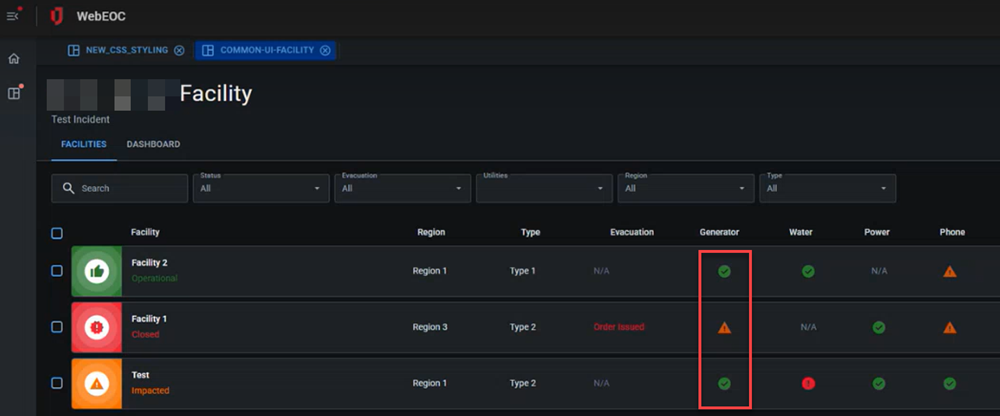Screen dimensions: 1000x416
Task: Click the Operational status text
Action: (154, 279)
